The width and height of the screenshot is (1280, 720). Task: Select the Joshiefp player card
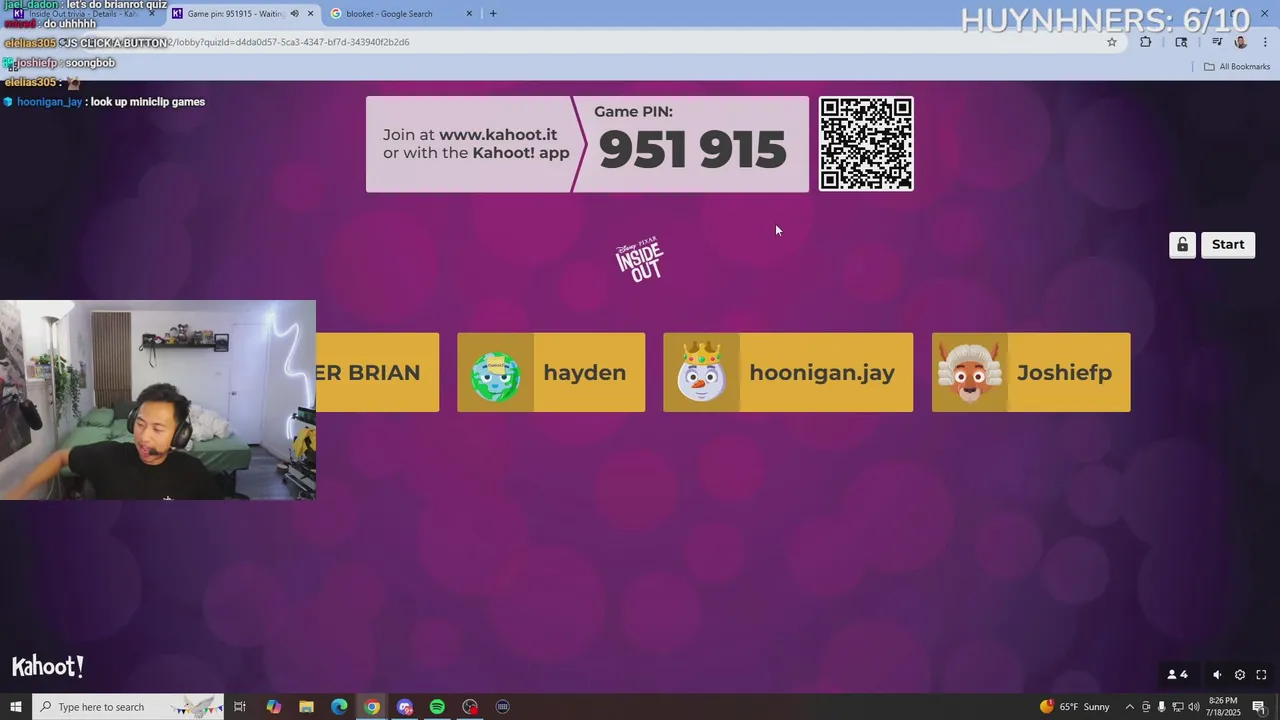[1031, 372]
